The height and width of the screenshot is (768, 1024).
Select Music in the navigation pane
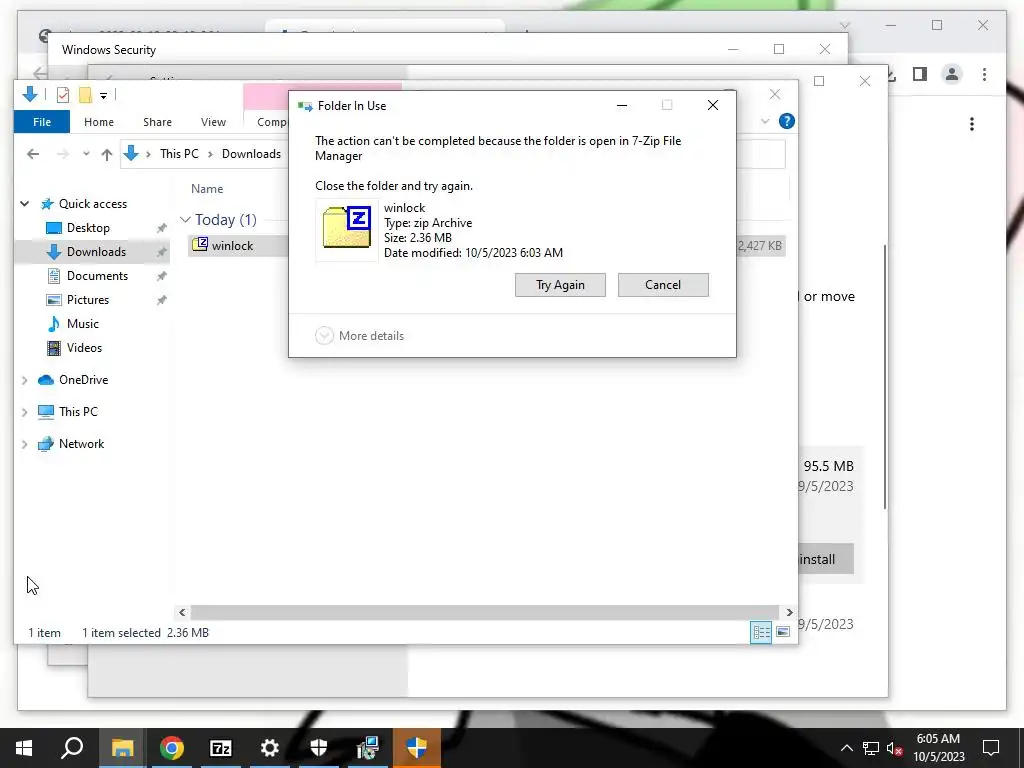tap(82, 324)
